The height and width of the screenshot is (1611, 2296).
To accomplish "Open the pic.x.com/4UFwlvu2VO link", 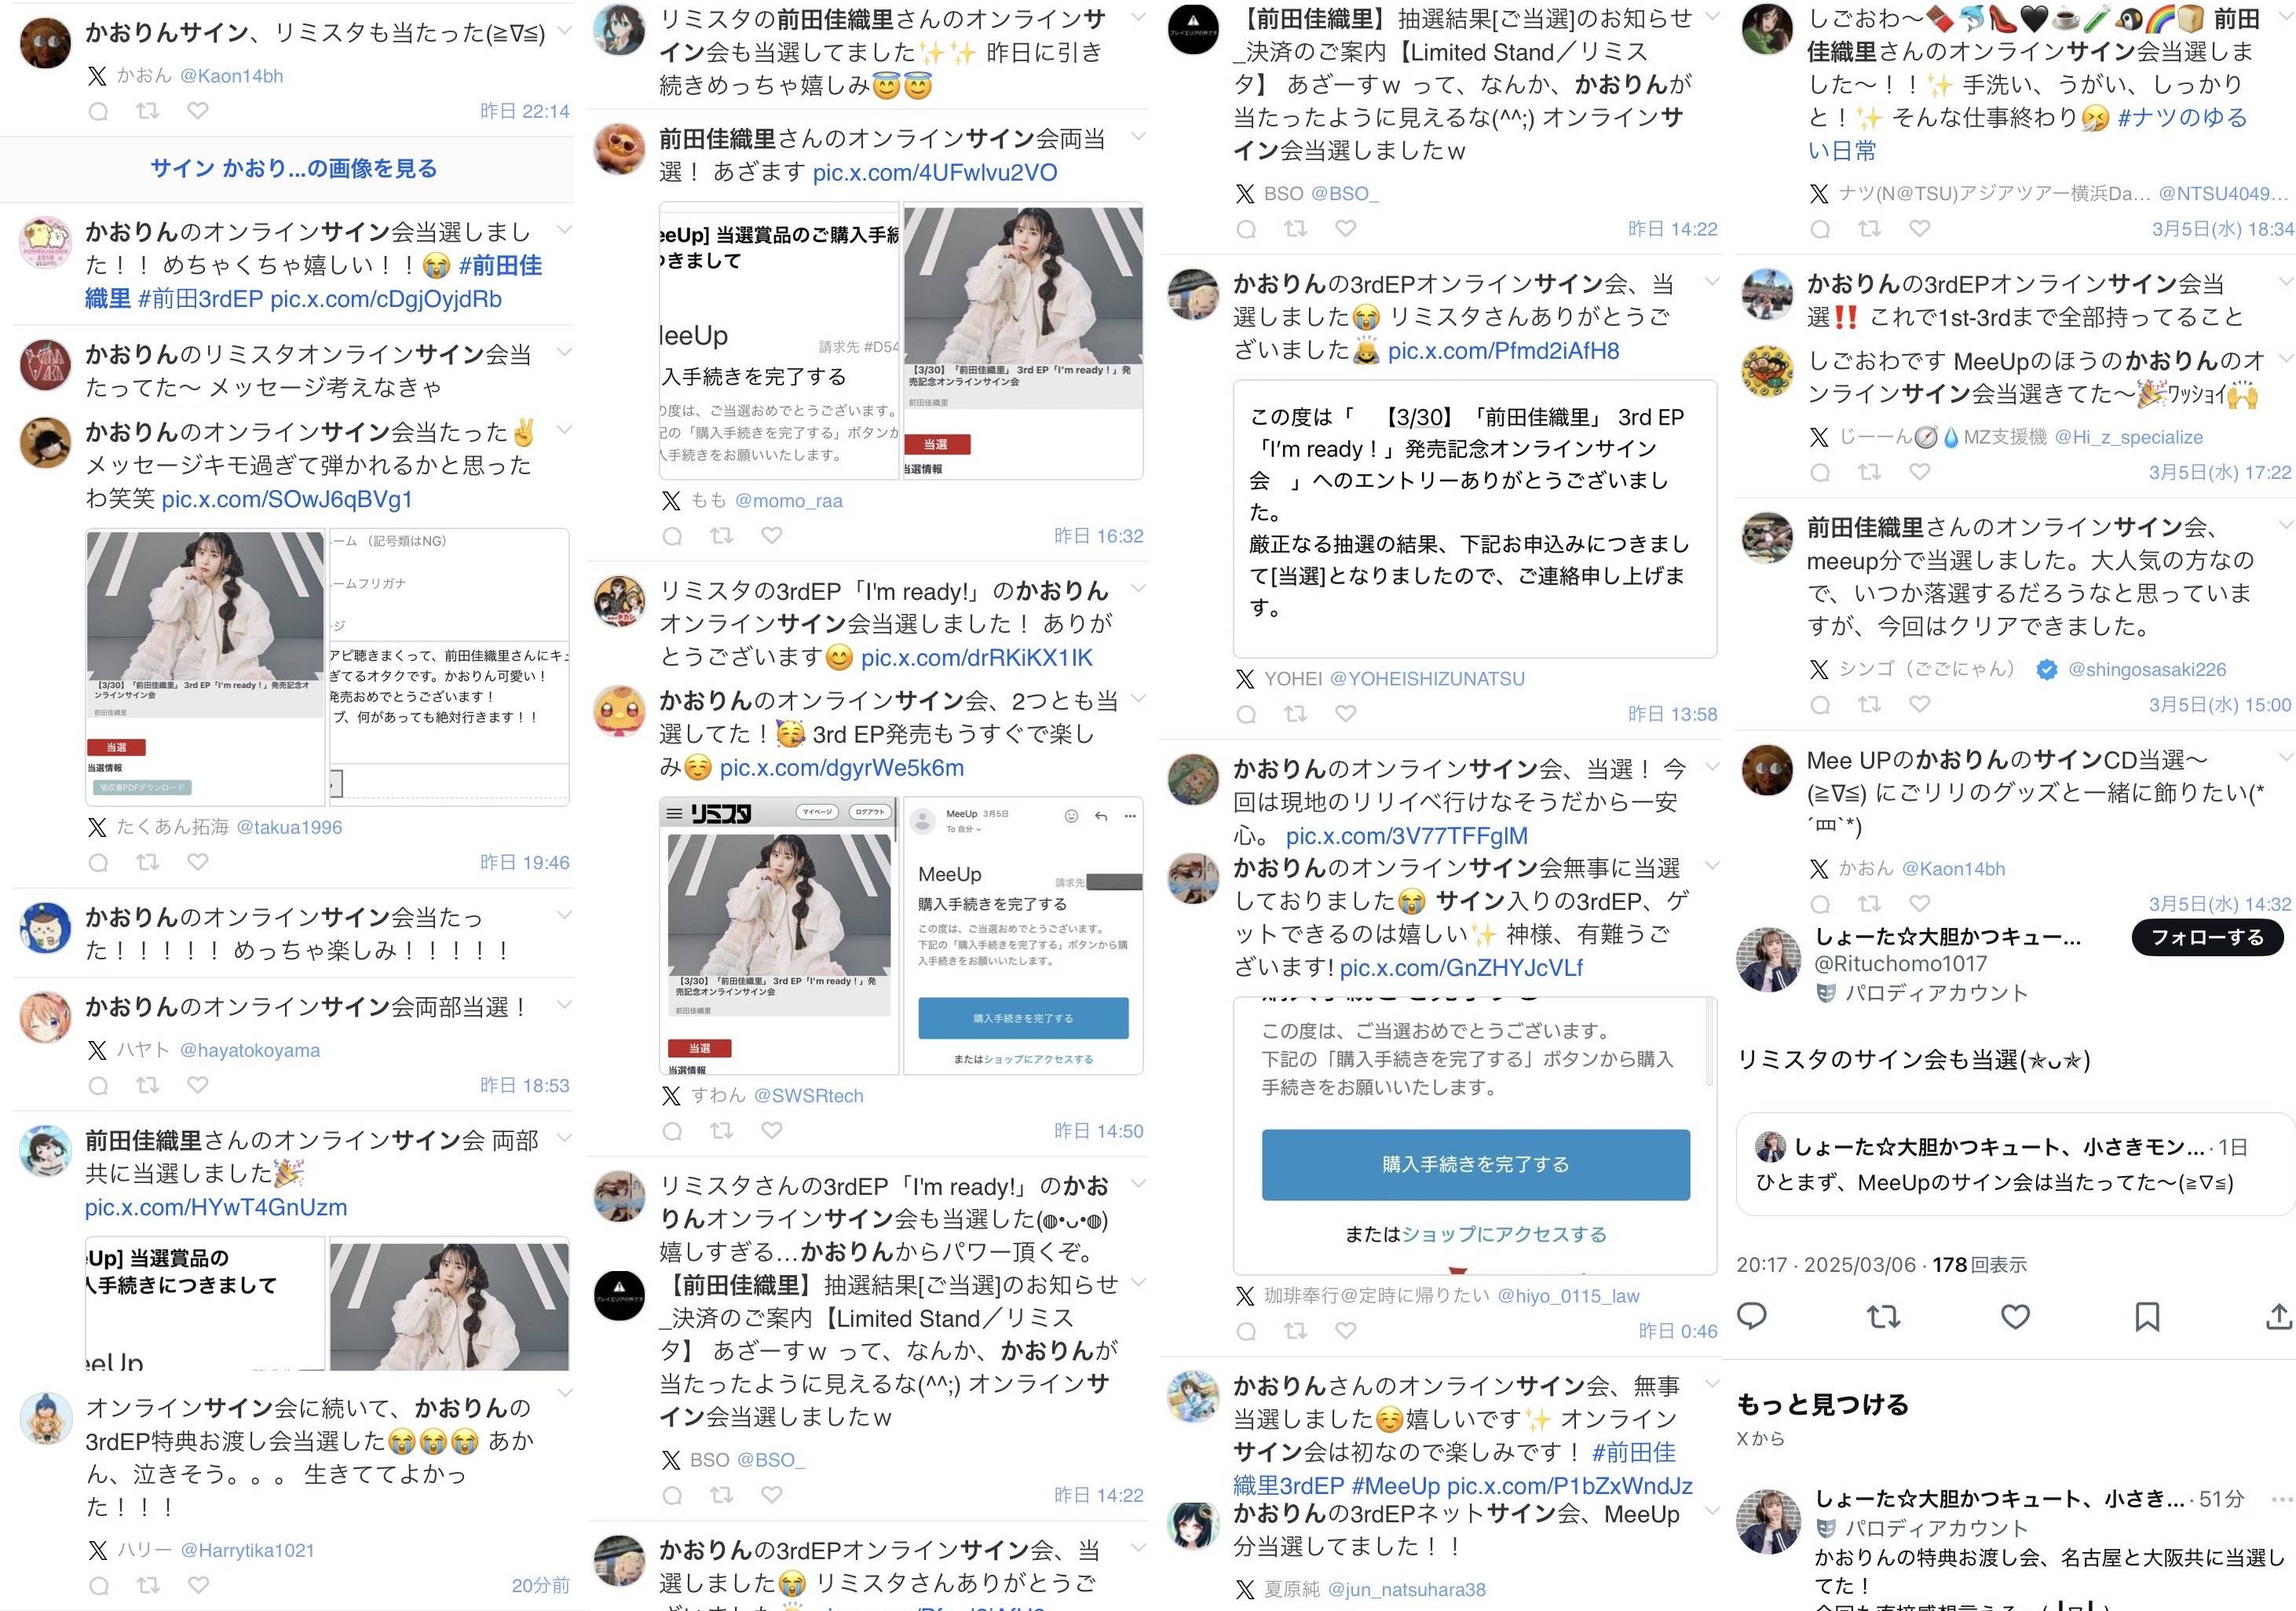I will (934, 172).
